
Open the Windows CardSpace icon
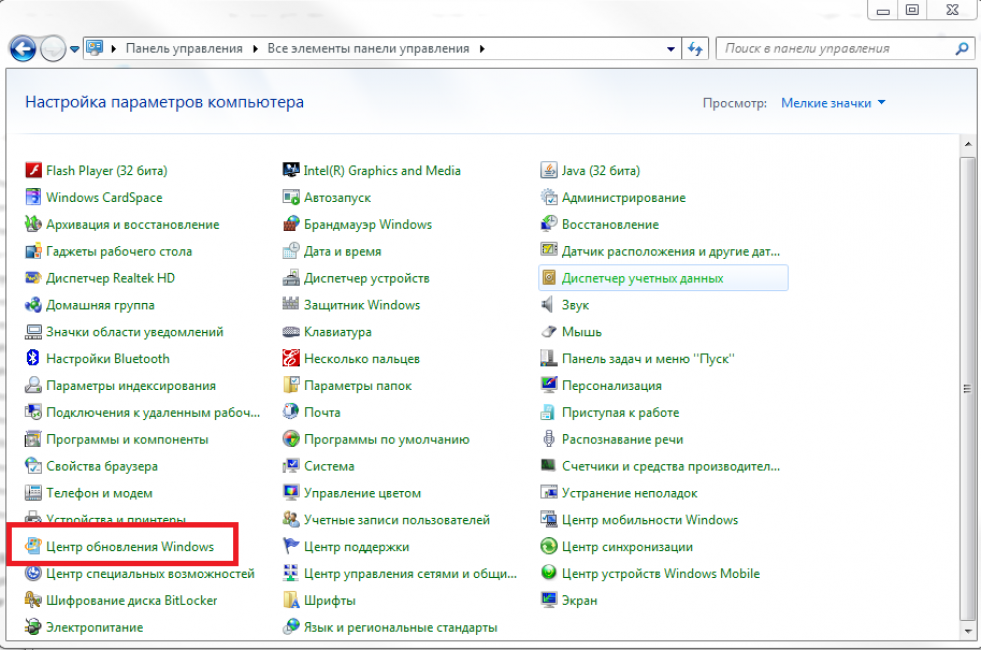[x=33, y=197]
